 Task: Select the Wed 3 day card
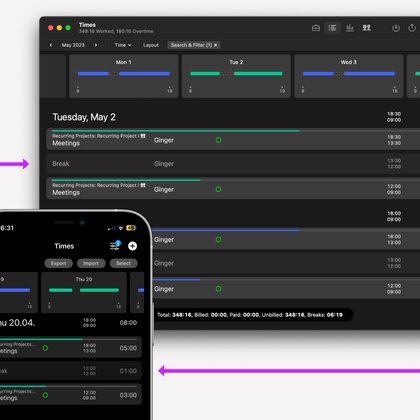[x=349, y=76]
